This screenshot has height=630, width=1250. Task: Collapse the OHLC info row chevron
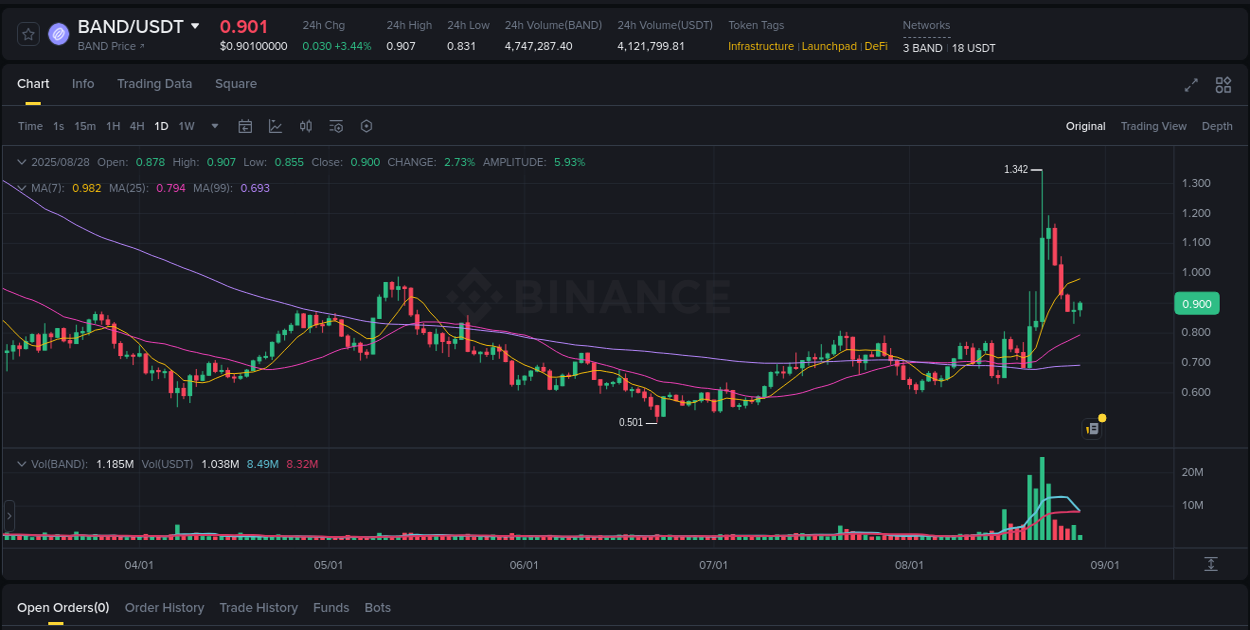click(20, 161)
